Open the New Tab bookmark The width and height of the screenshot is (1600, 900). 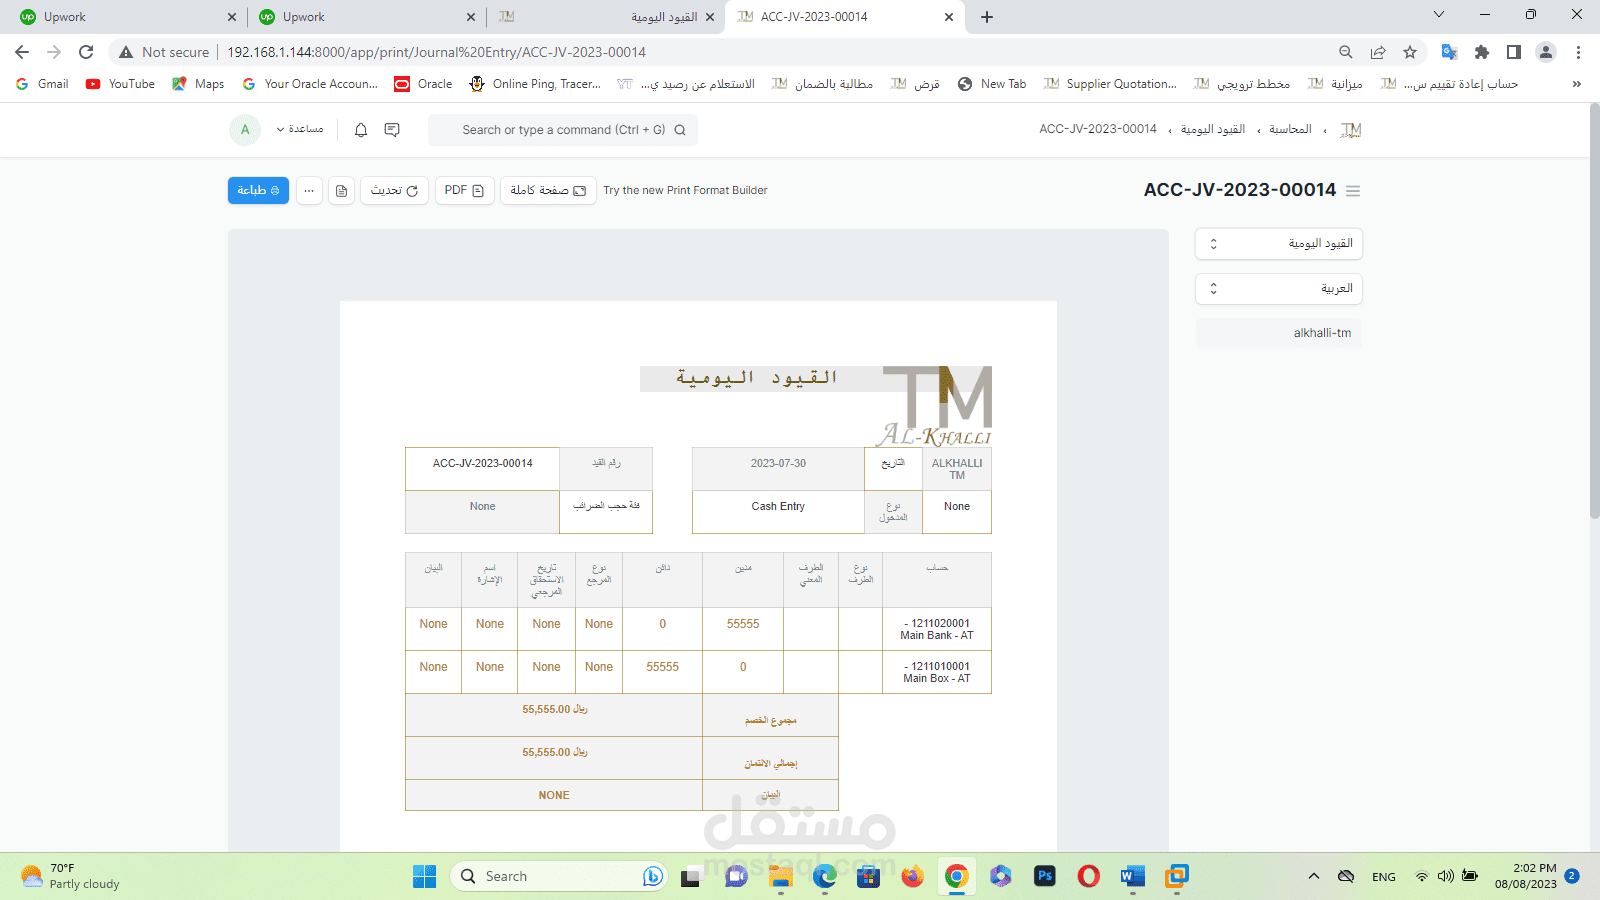[x=992, y=84]
